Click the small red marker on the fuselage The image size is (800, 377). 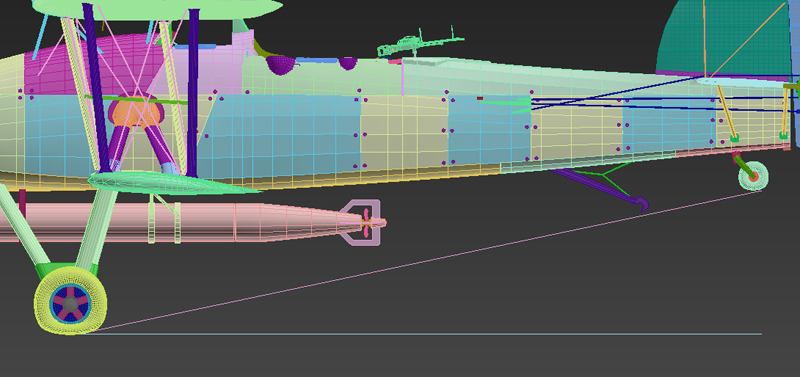tap(480, 98)
